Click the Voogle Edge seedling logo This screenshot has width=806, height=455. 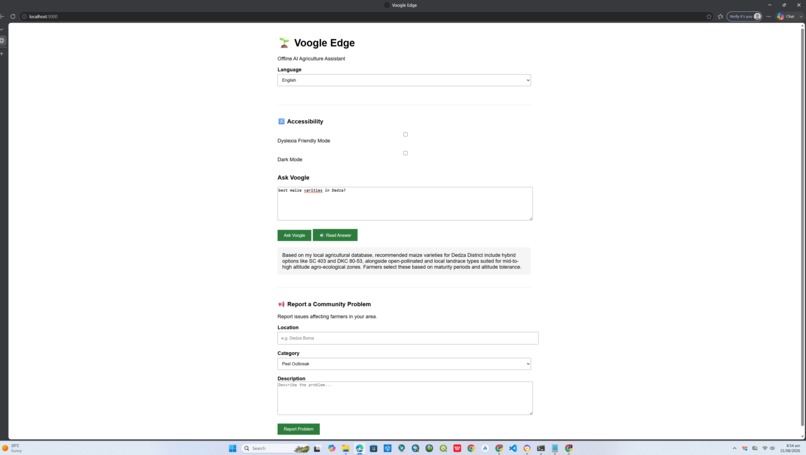pyautogui.click(x=284, y=43)
